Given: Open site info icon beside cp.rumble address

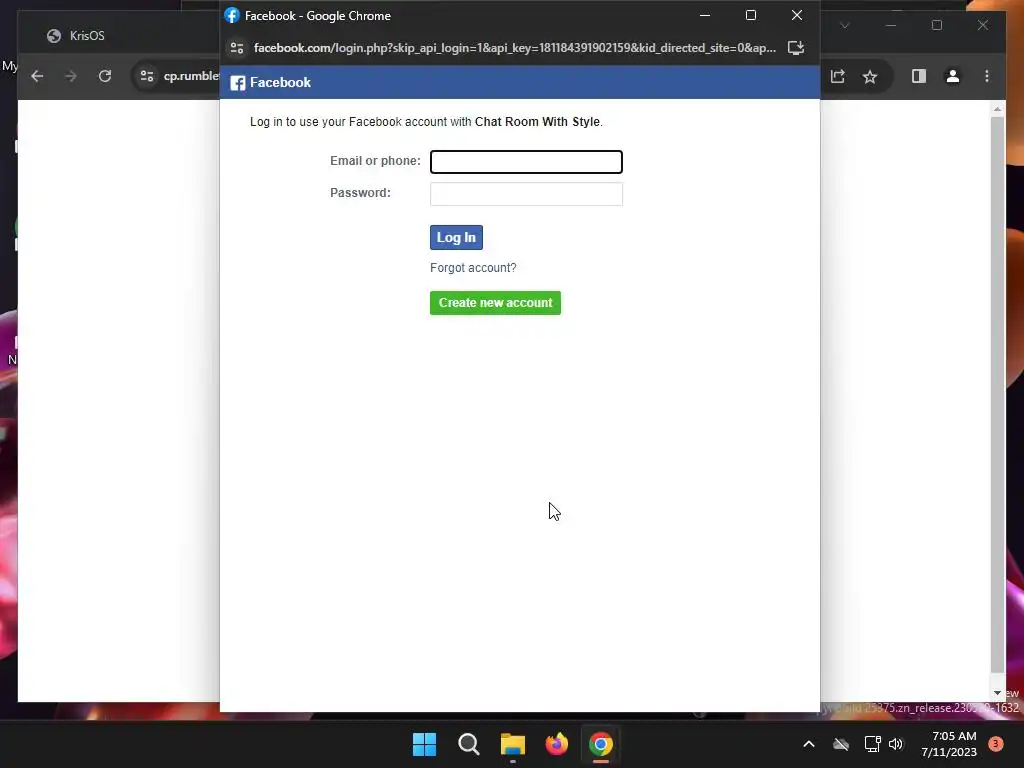Looking at the screenshot, I should click(147, 76).
